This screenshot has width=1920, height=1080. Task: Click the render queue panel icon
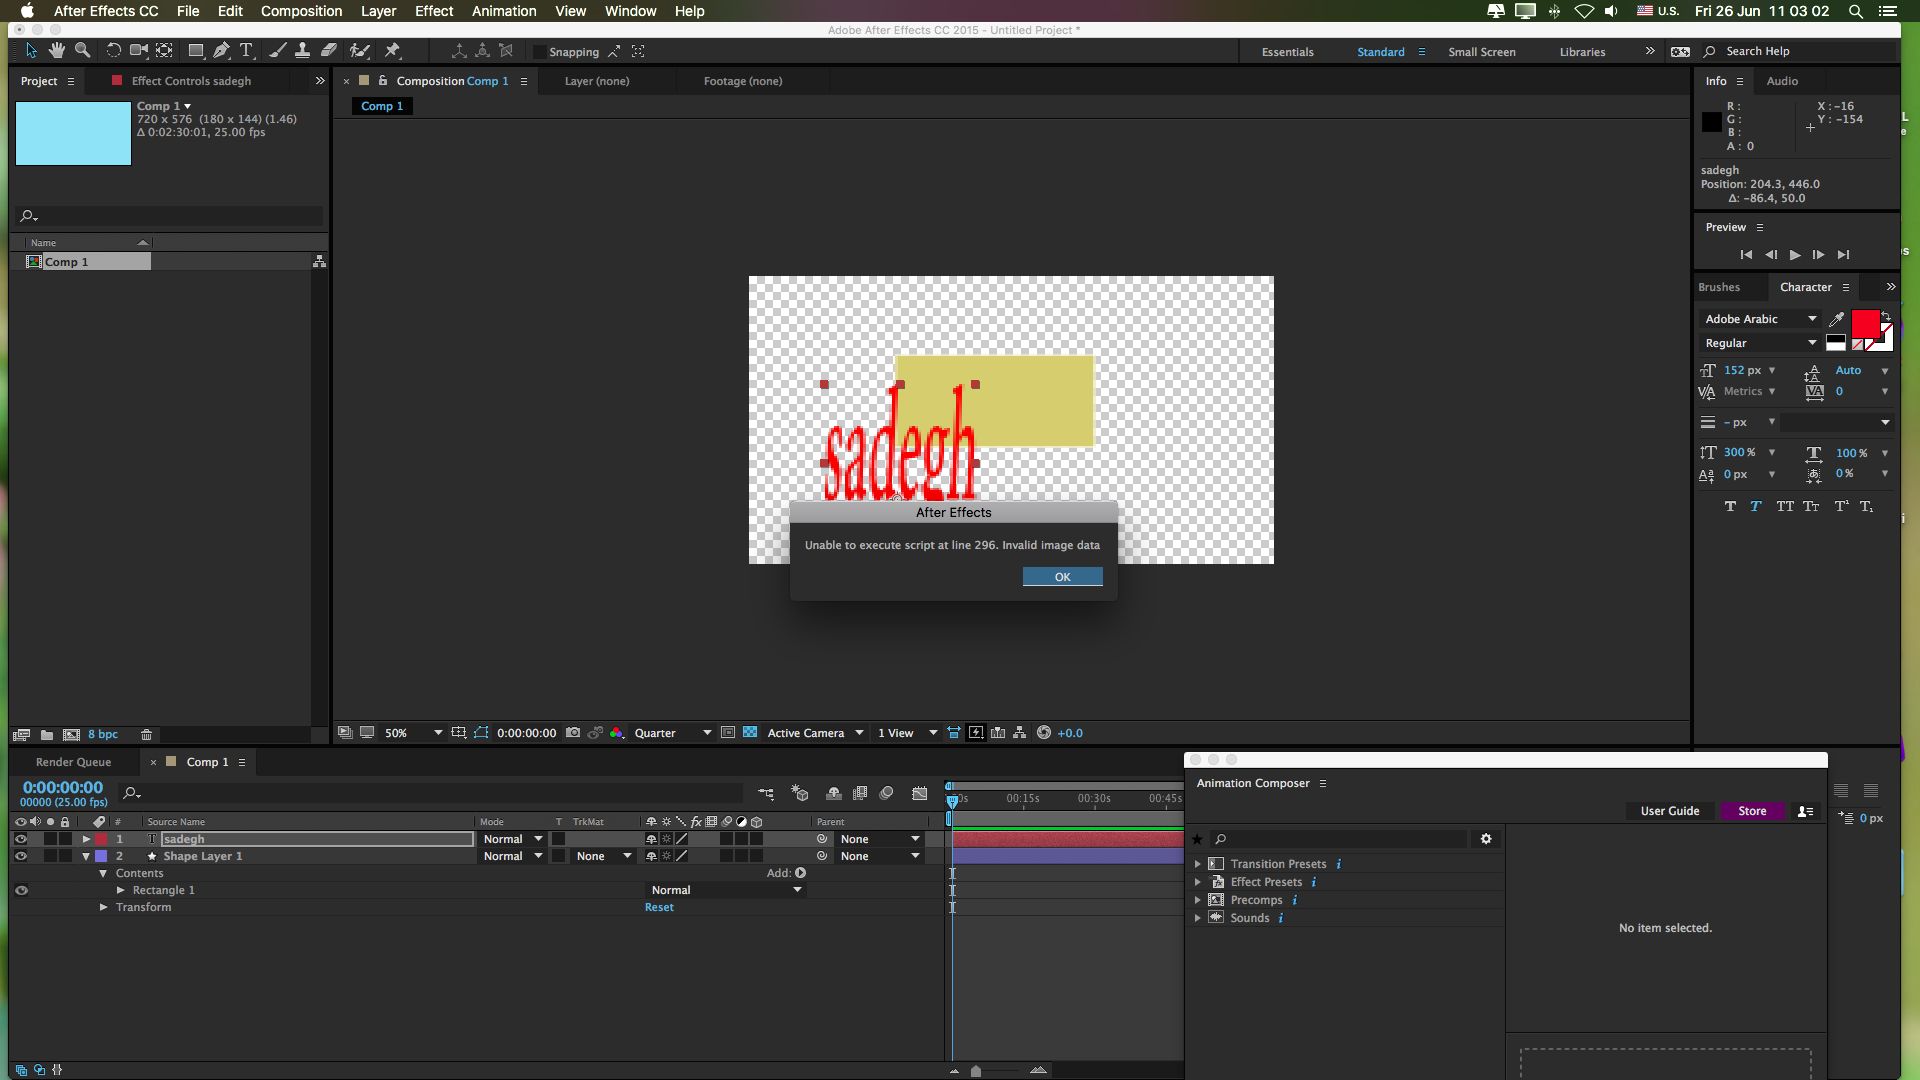tap(74, 761)
